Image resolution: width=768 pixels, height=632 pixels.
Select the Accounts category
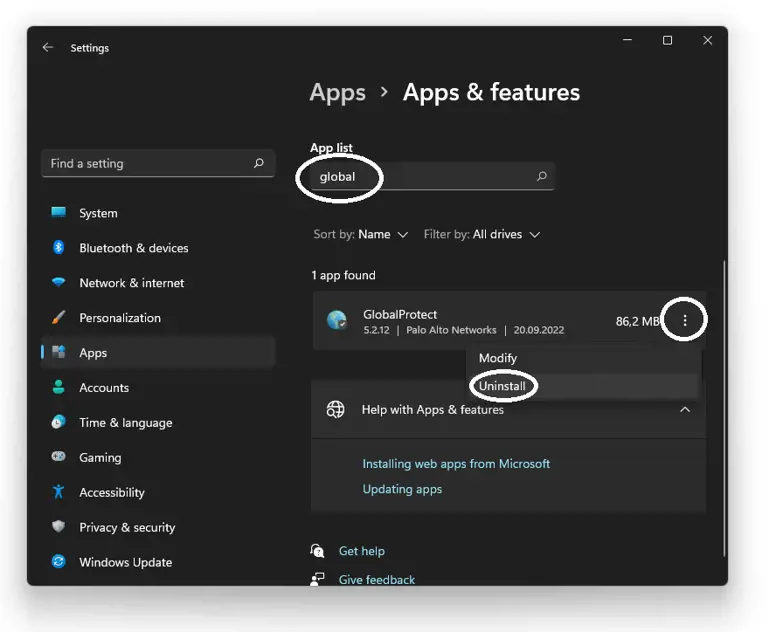[x=103, y=388]
